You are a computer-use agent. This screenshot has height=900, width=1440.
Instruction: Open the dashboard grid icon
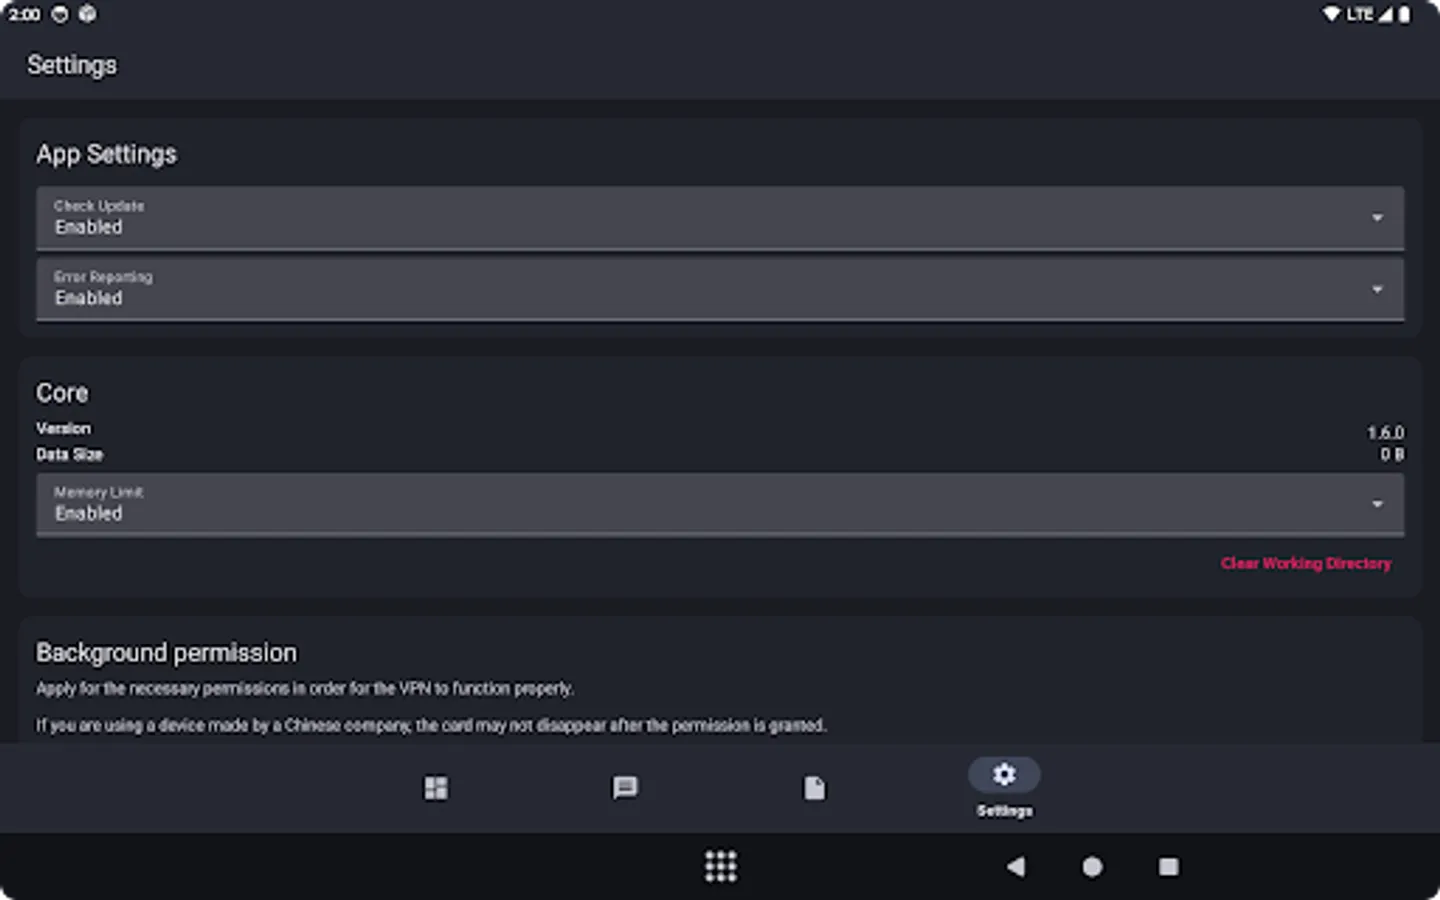(x=436, y=788)
